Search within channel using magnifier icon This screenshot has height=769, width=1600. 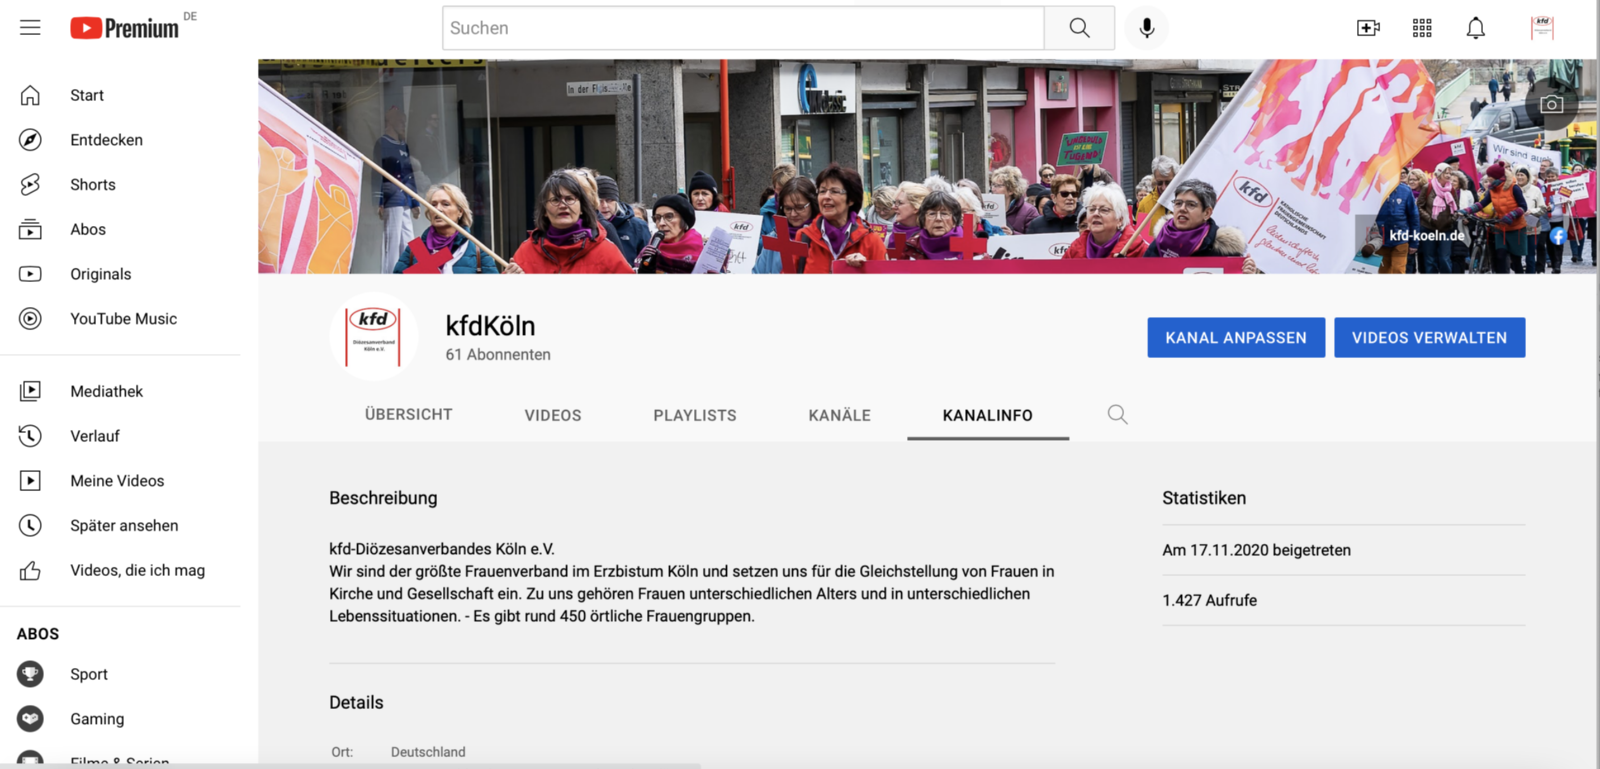pos(1117,415)
